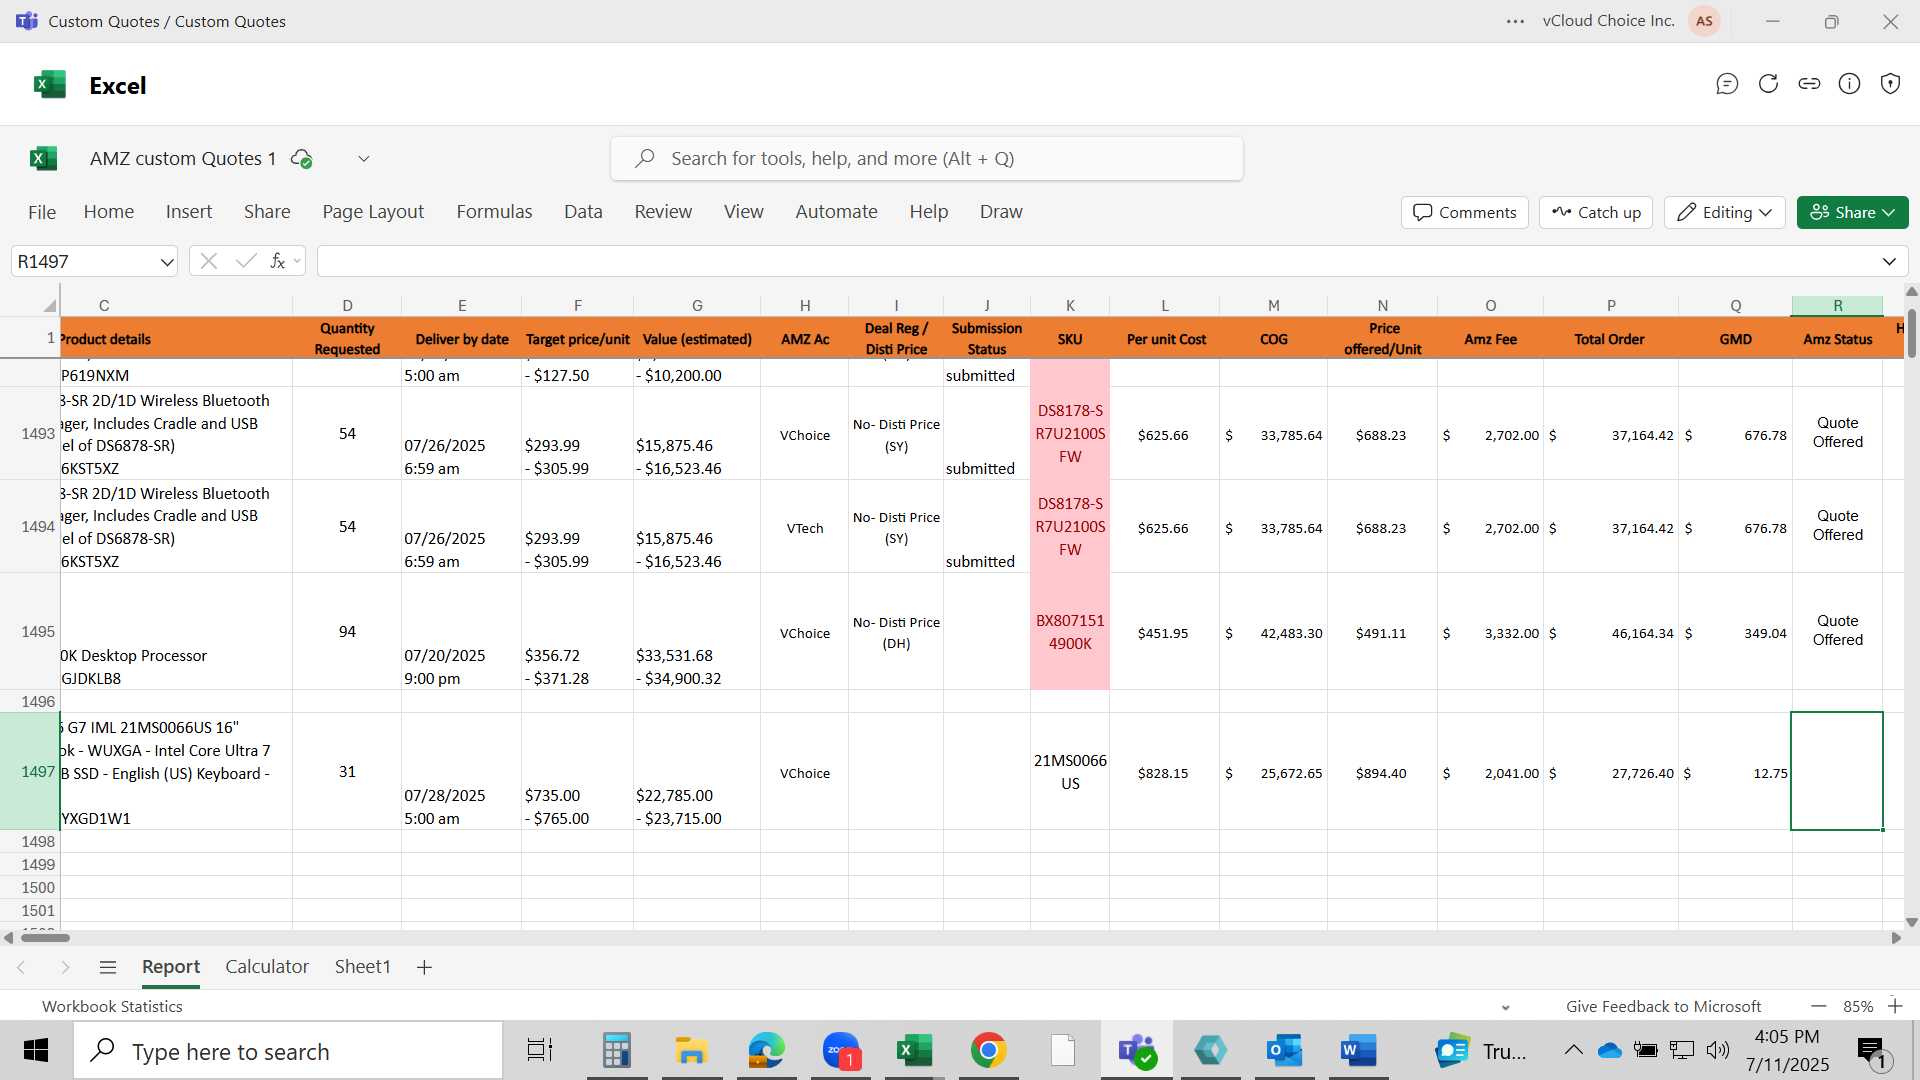Click the vertical scrollbar thumb
The width and height of the screenshot is (1920, 1080).
tap(1911, 334)
